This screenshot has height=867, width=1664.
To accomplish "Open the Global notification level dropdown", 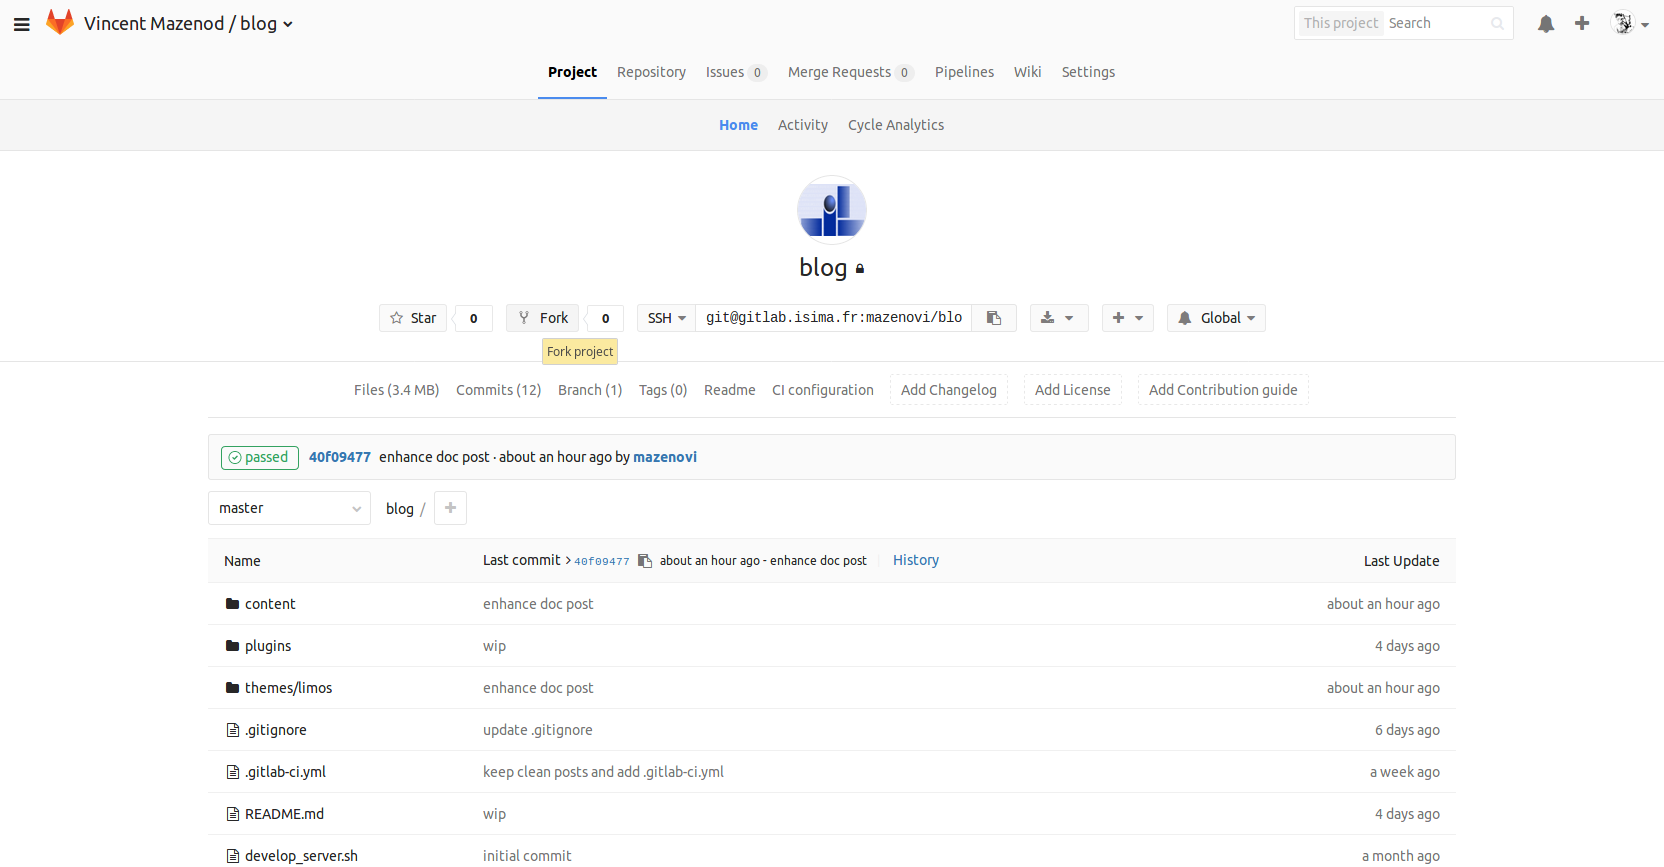I will coord(1216,318).
